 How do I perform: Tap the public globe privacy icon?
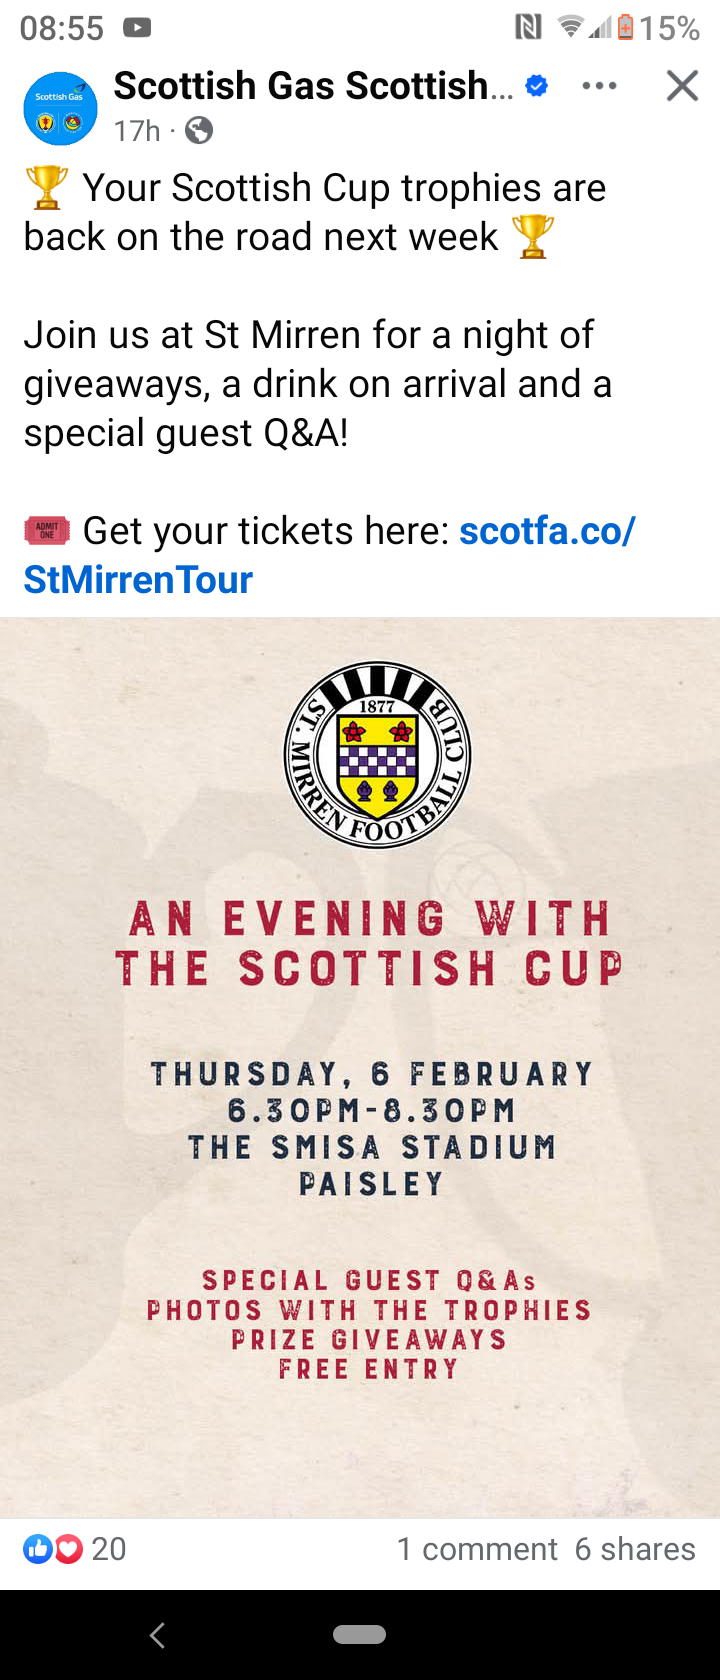point(199,131)
